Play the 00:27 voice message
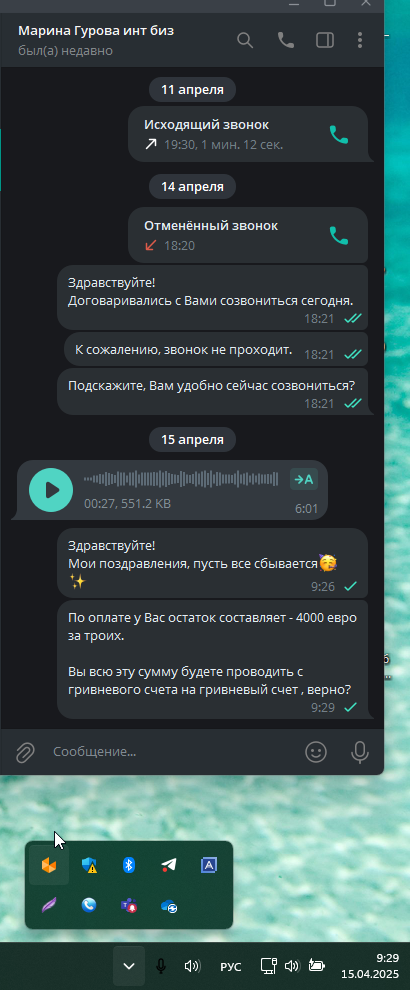 click(x=51, y=490)
